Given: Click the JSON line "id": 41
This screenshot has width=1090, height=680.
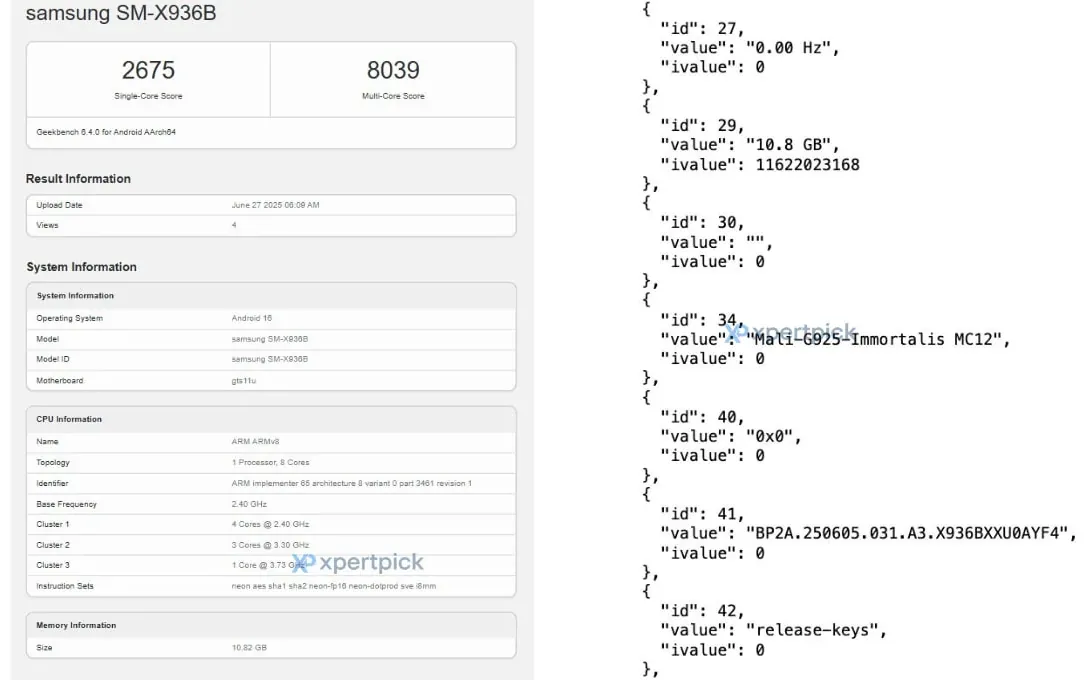Looking at the screenshot, I should pyautogui.click(x=702, y=514).
